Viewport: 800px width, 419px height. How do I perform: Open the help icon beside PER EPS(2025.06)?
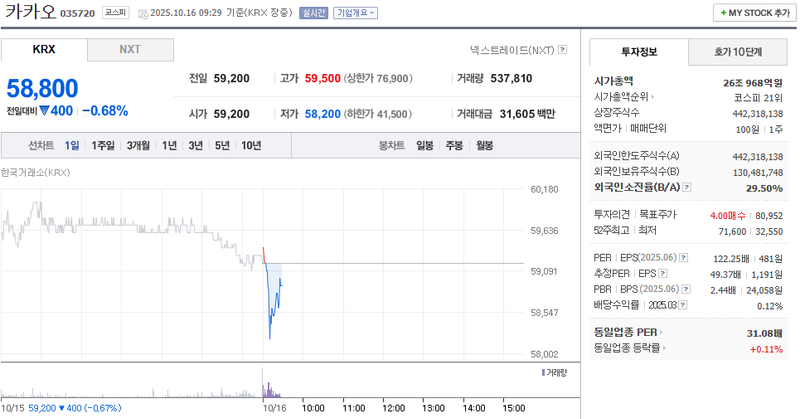685,257
